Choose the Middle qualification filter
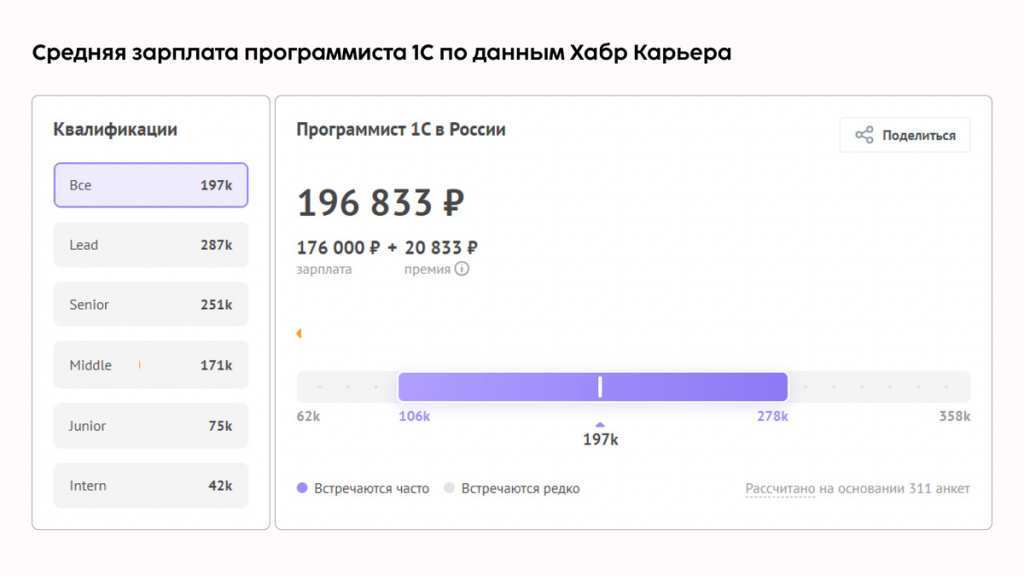 [150, 365]
